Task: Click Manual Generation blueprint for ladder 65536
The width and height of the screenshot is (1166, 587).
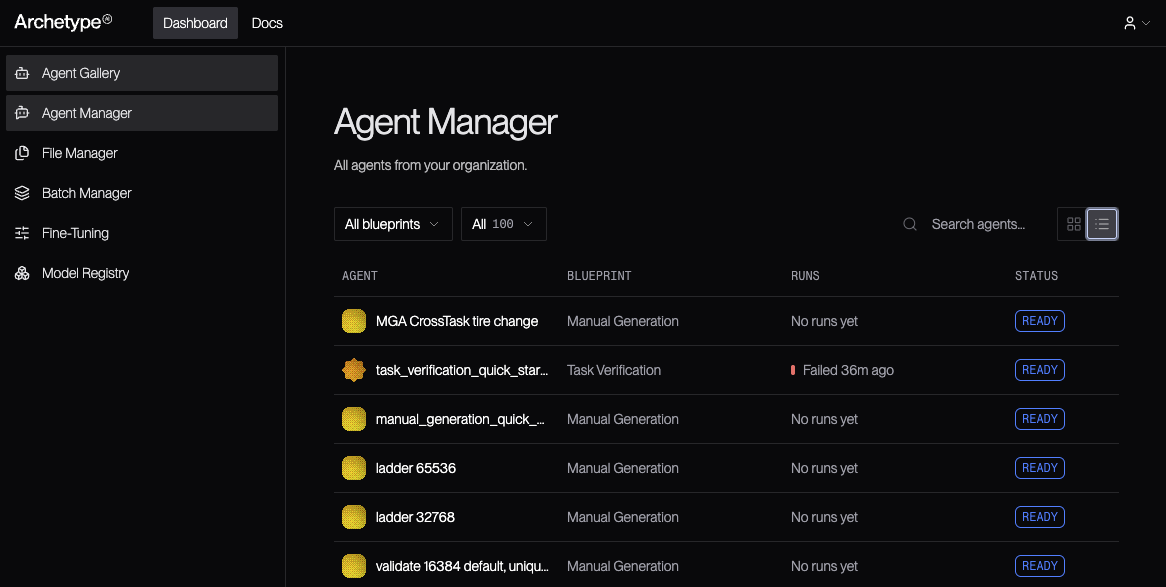Action: click(622, 468)
